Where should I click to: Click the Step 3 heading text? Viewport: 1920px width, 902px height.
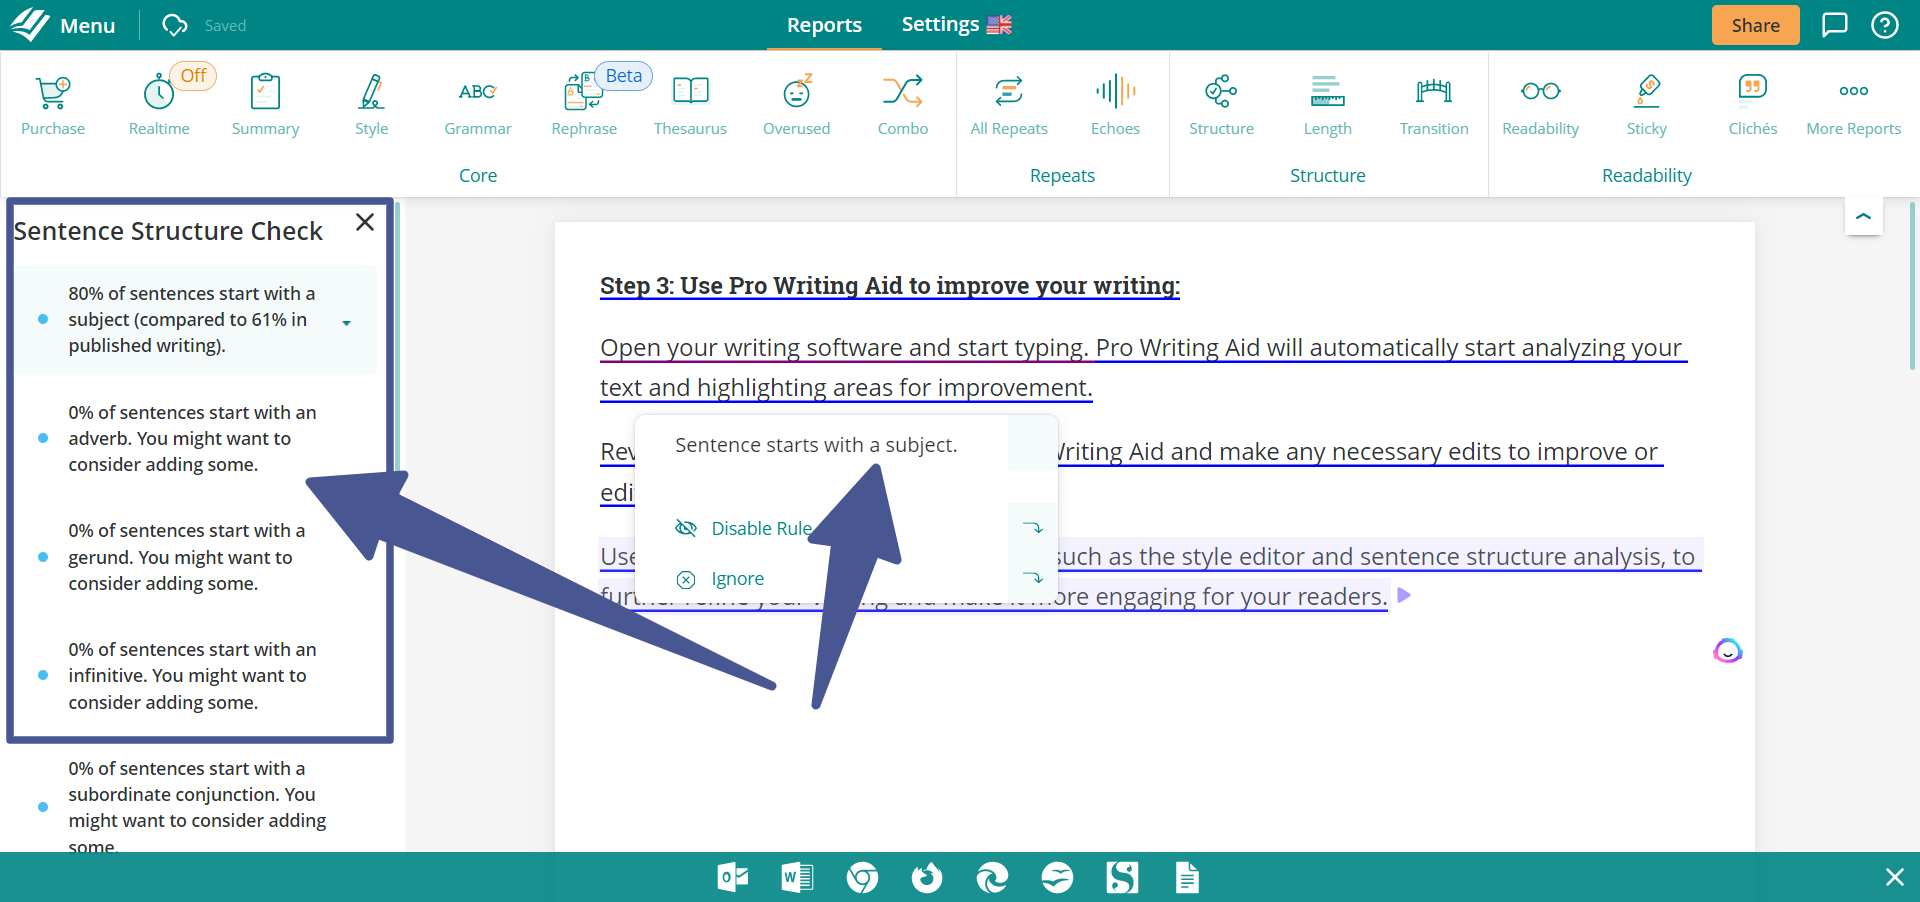(890, 286)
